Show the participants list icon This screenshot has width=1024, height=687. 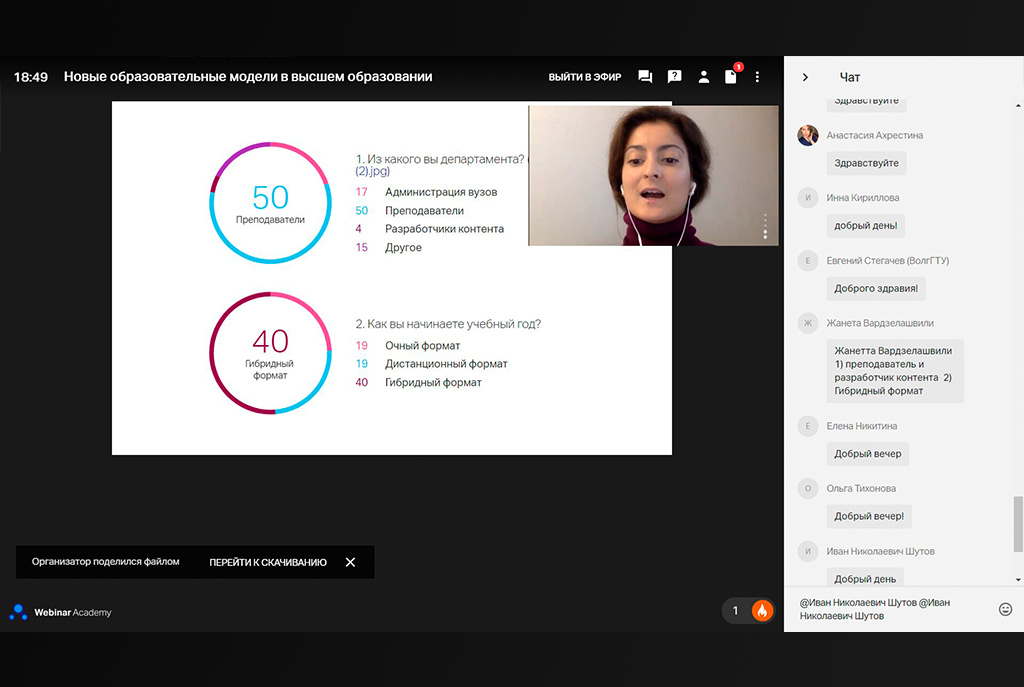[x=704, y=77]
